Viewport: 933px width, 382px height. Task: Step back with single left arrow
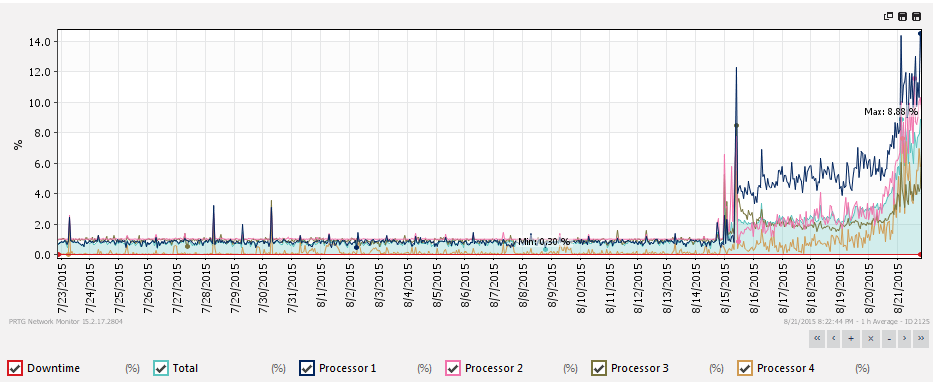point(834,339)
